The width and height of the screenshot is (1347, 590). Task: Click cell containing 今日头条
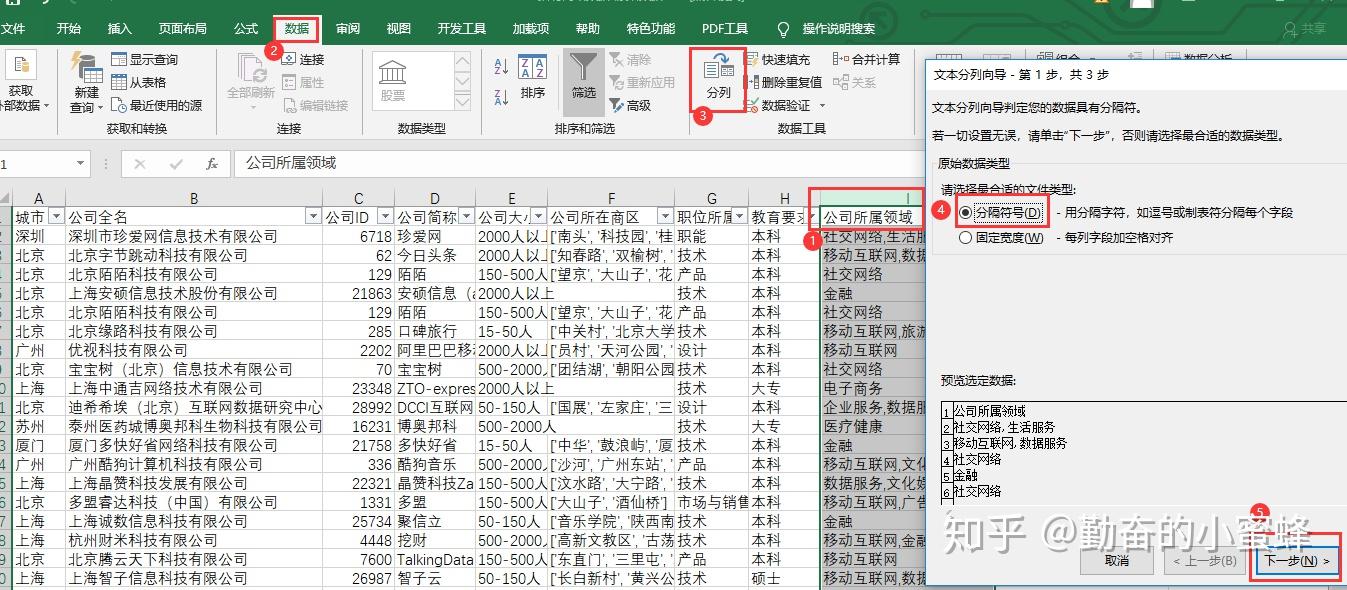pos(435,255)
